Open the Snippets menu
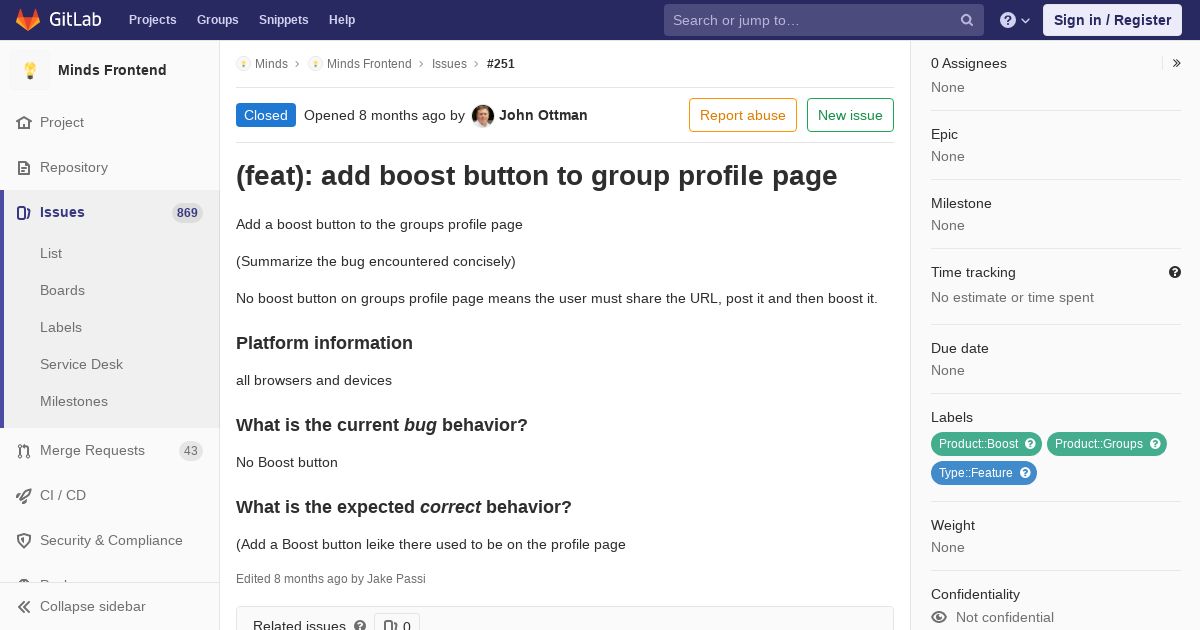 [284, 20]
